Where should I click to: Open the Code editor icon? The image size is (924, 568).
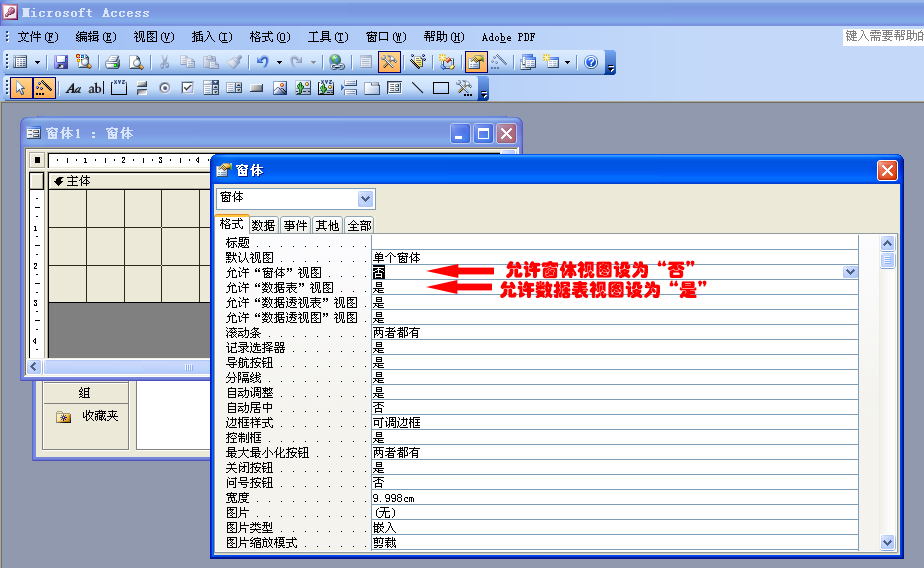(447, 62)
